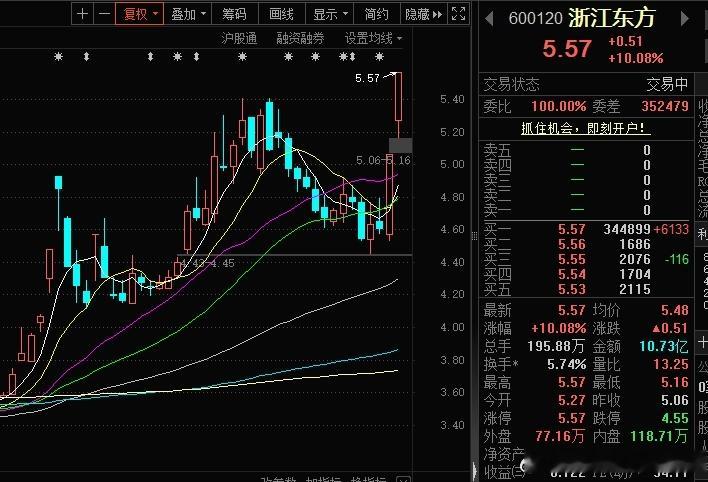Click the 卖五 ask row
708x482 pixels.
[x=586, y=150]
